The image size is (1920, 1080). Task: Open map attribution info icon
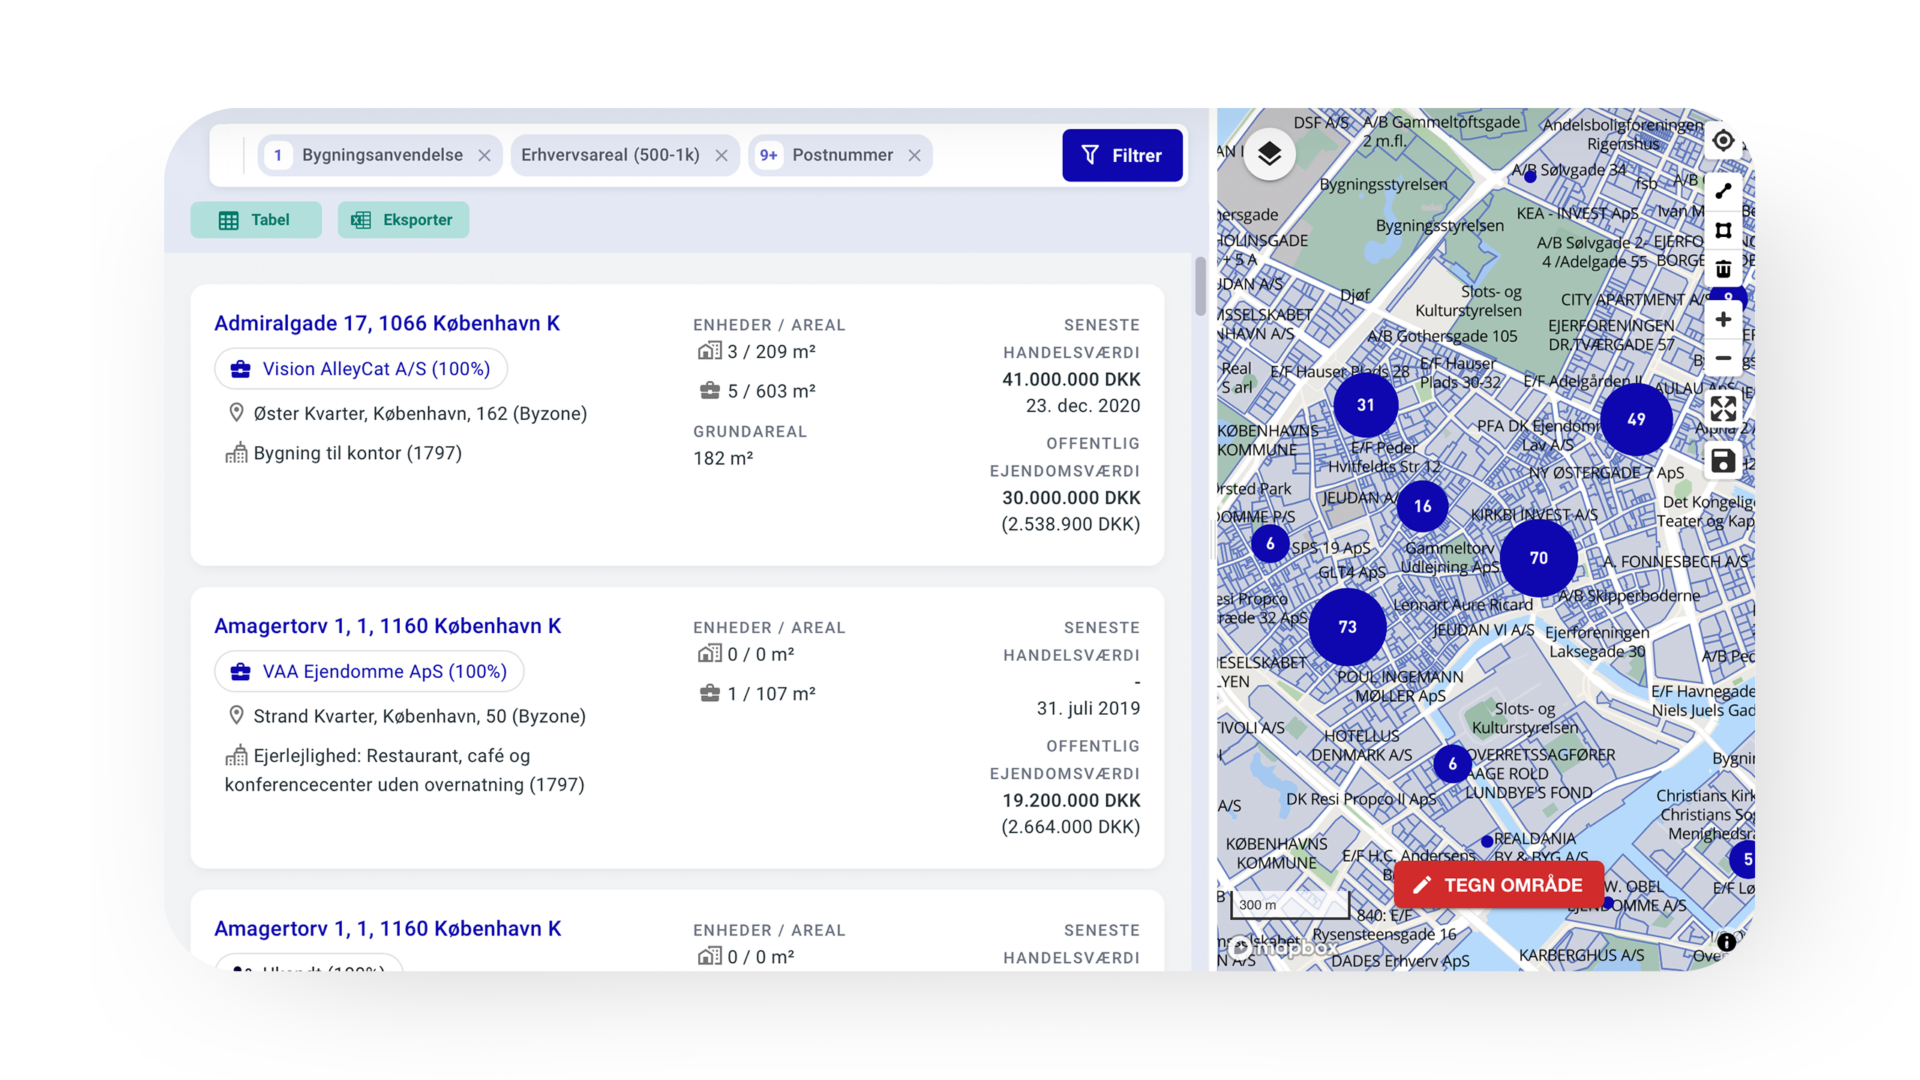[1726, 942]
